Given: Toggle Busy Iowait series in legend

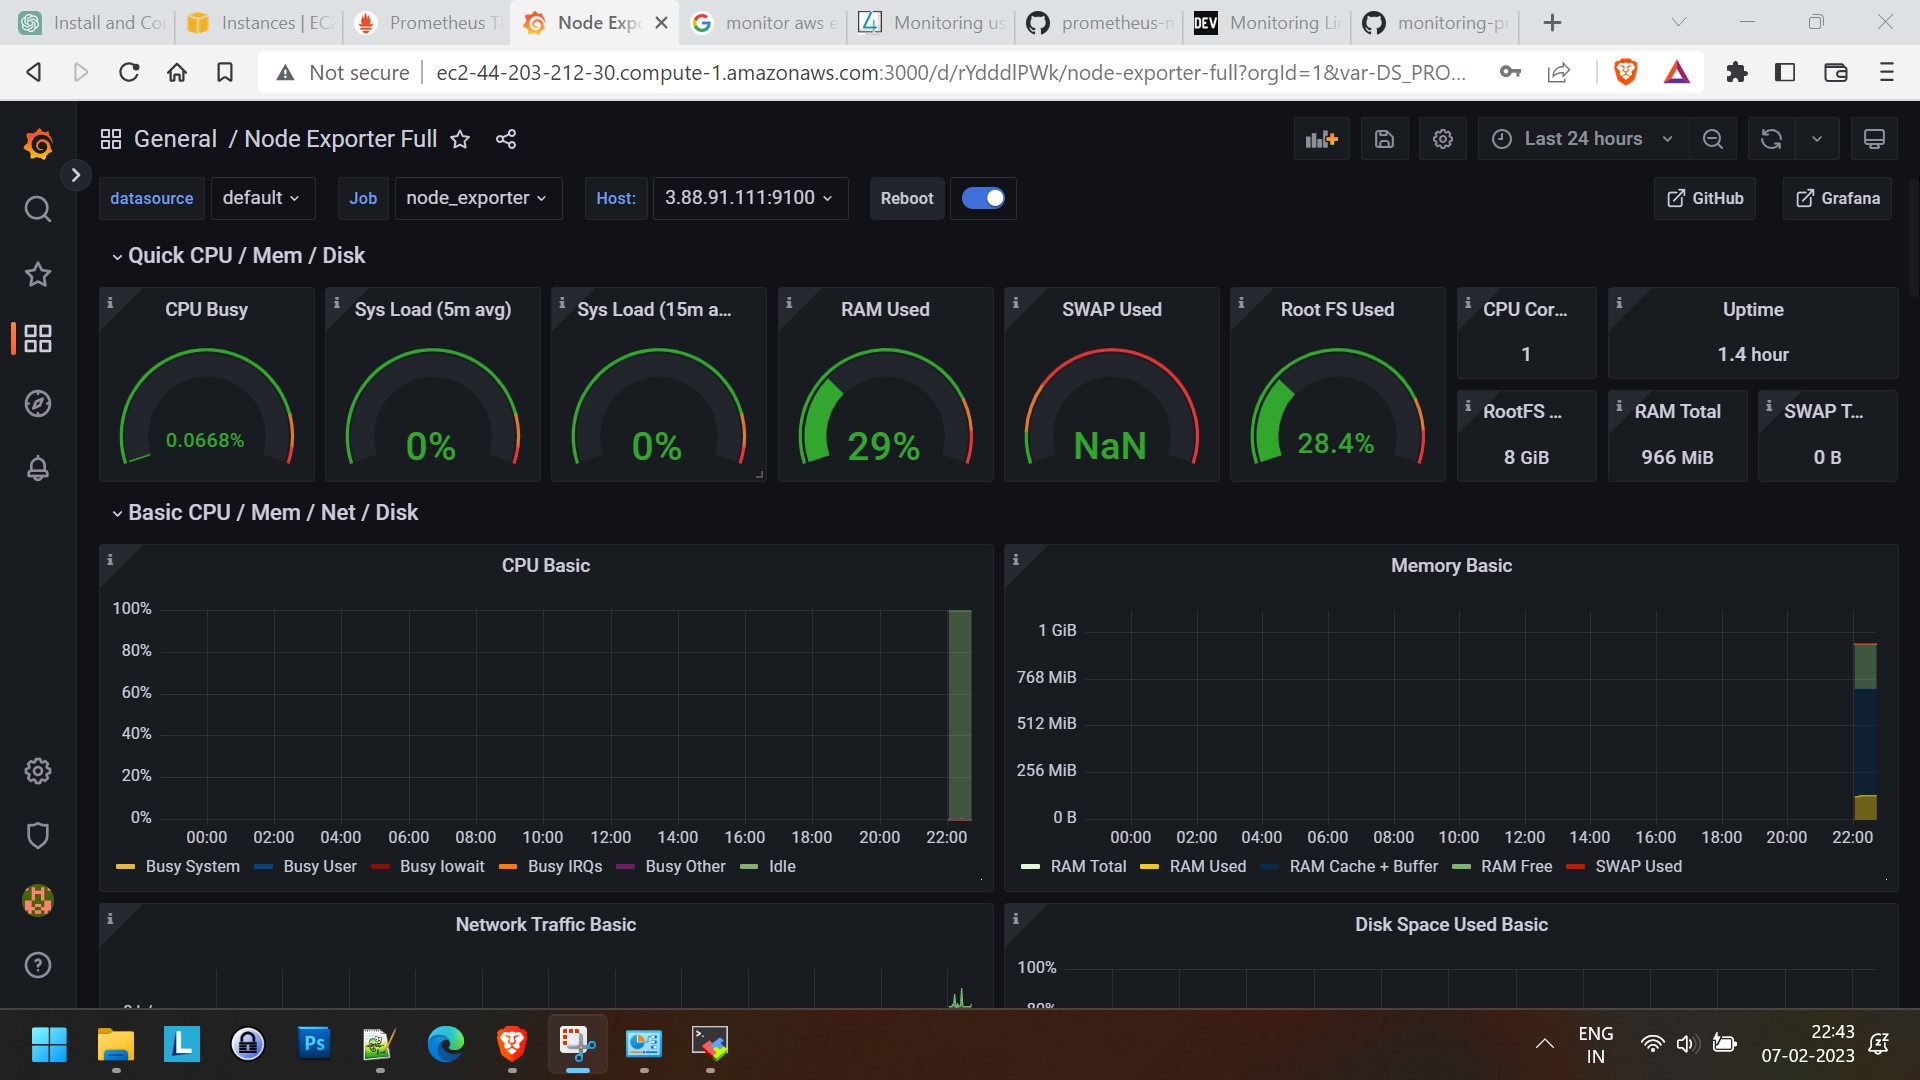Looking at the screenshot, I should pyautogui.click(x=442, y=867).
